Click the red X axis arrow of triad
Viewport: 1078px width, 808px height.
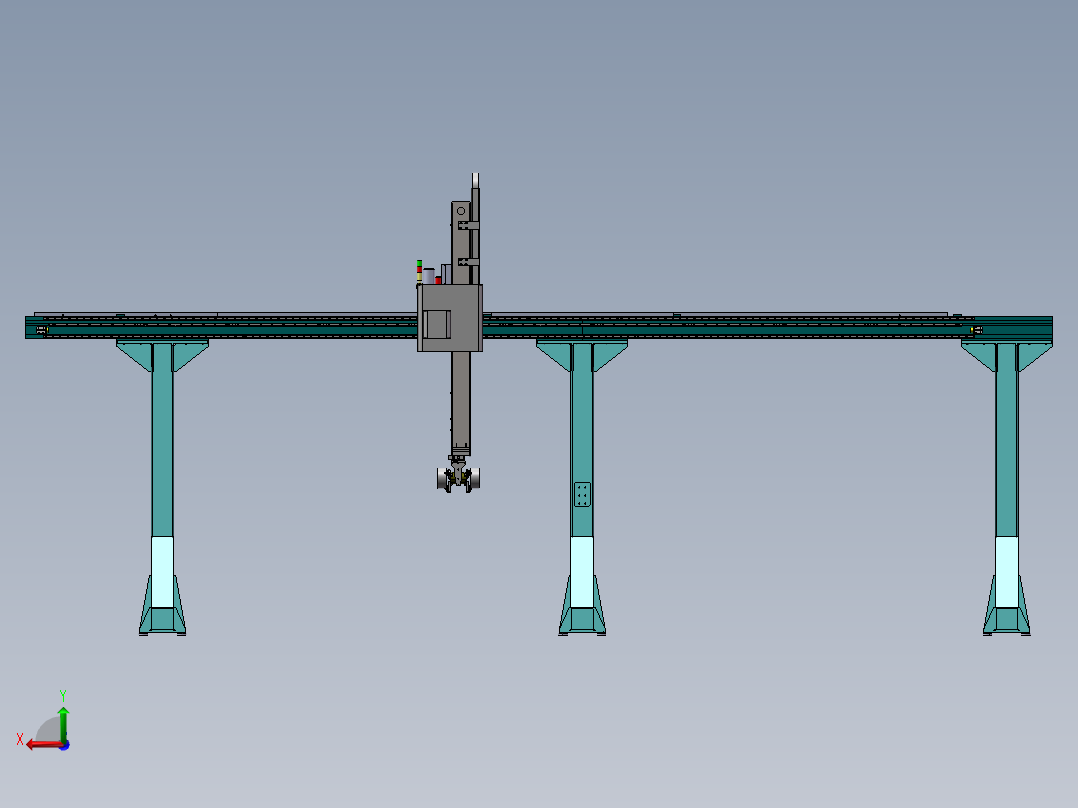click(x=43, y=745)
